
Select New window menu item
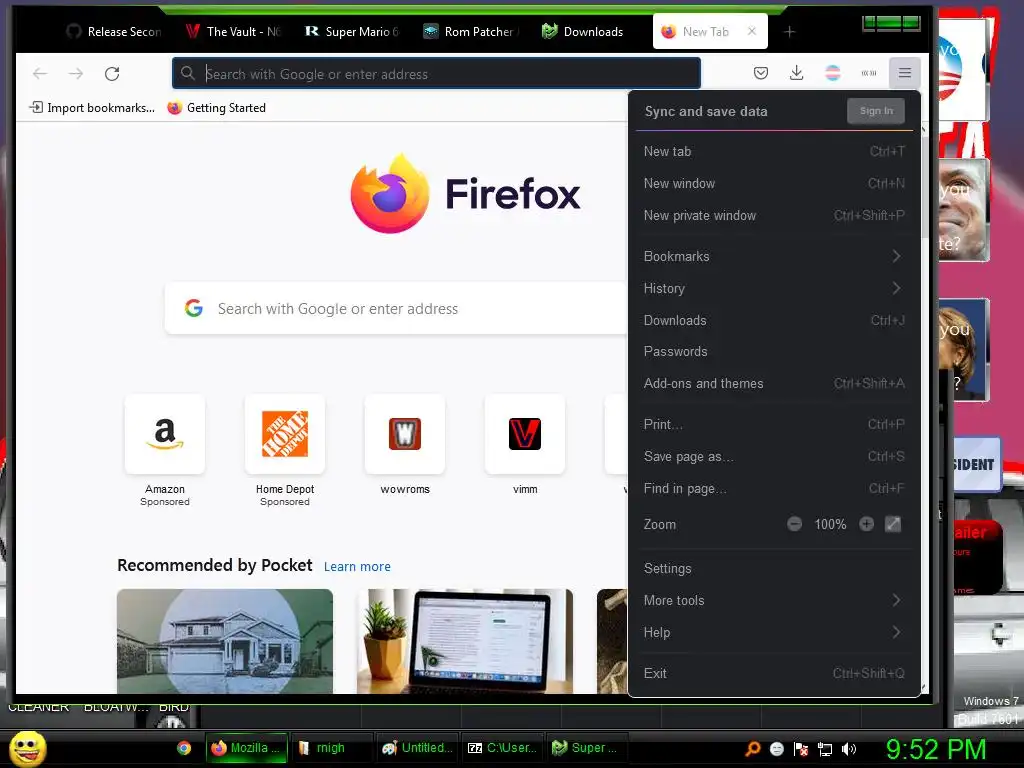(x=774, y=183)
